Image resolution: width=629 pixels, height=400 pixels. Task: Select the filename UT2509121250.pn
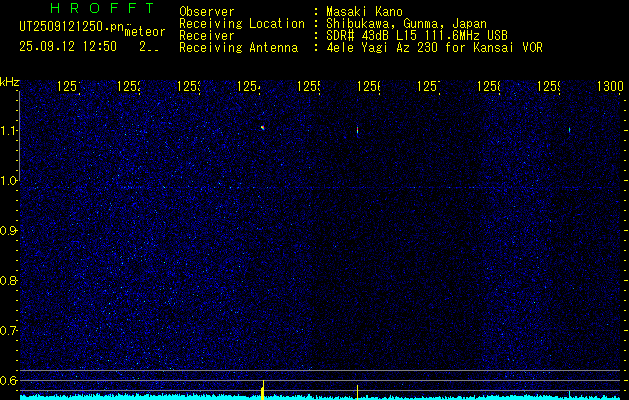pos(72,26)
